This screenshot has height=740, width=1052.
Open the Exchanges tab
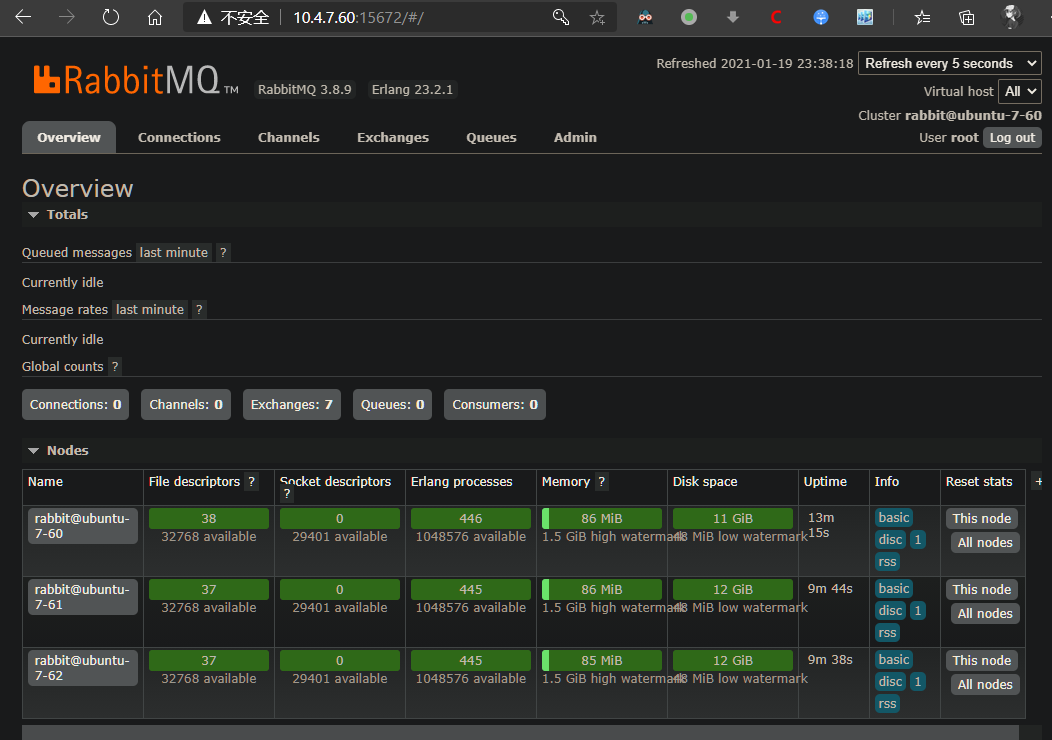click(393, 138)
